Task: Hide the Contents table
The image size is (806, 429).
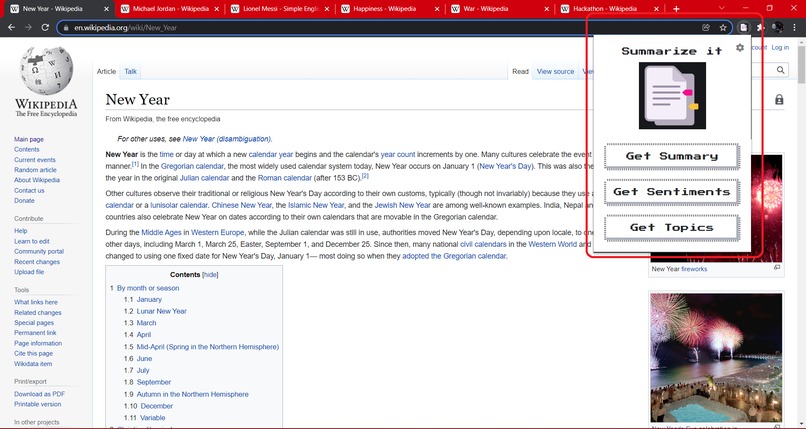Action: [x=210, y=275]
